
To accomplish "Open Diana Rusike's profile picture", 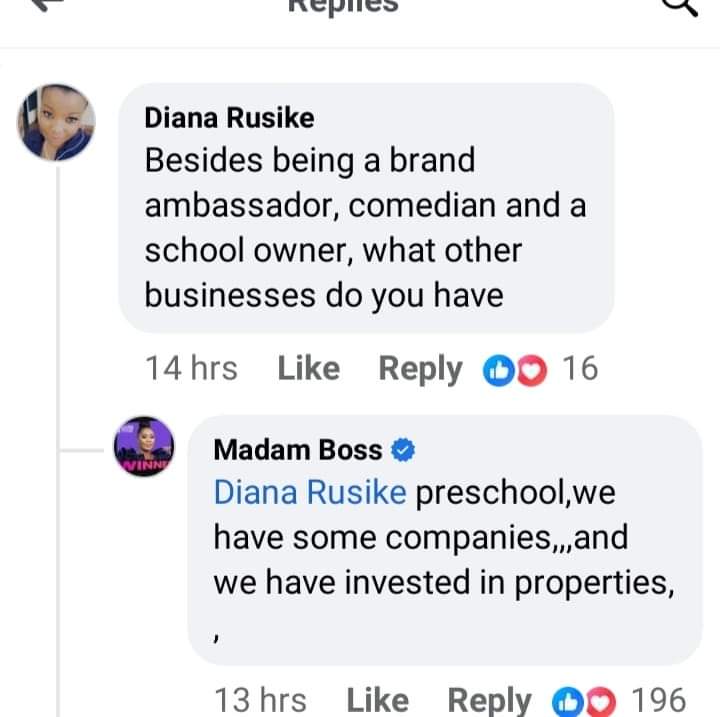I will pyautogui.click(x=56, y=122).
